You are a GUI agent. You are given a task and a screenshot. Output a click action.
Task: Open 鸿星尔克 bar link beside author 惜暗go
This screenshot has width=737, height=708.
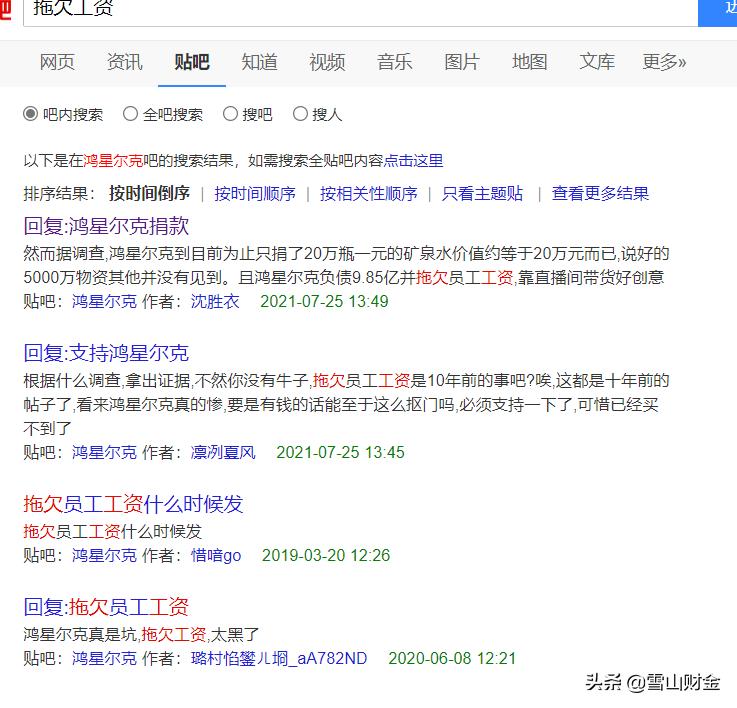[104, 555]
